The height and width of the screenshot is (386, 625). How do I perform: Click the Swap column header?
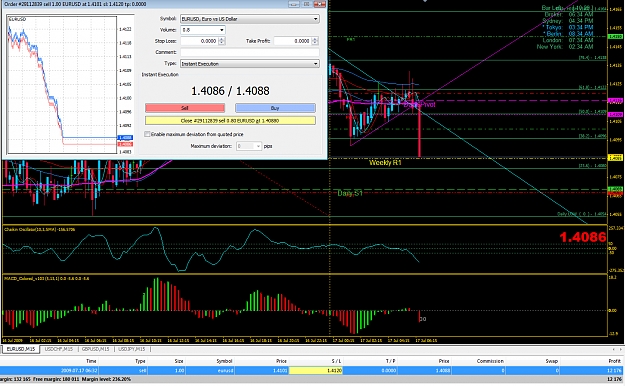pos(551,361)
